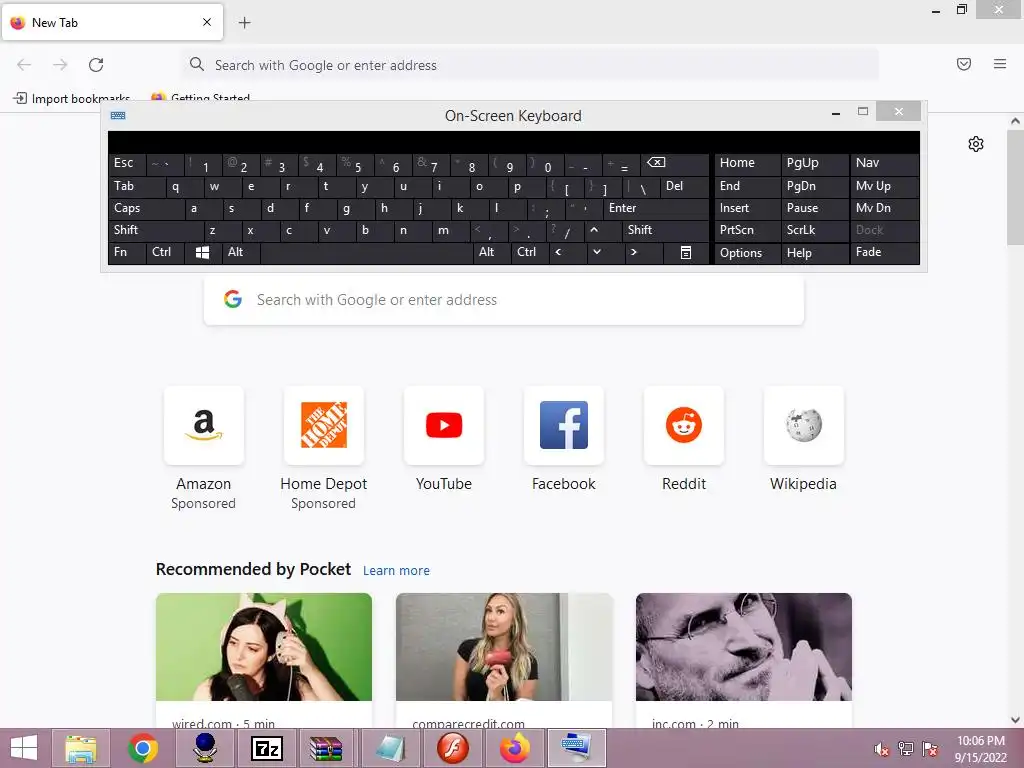
Task: Click the context menu key on keyboard
Action: pos(686,253)
